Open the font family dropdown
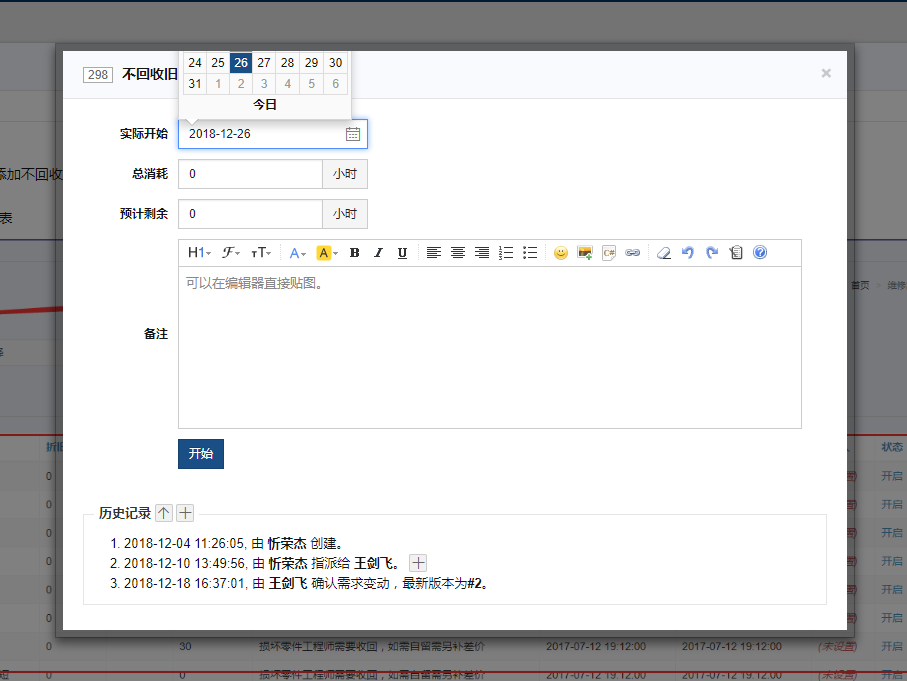This screenshot has height=681, width=907. [x=231, y=253]
